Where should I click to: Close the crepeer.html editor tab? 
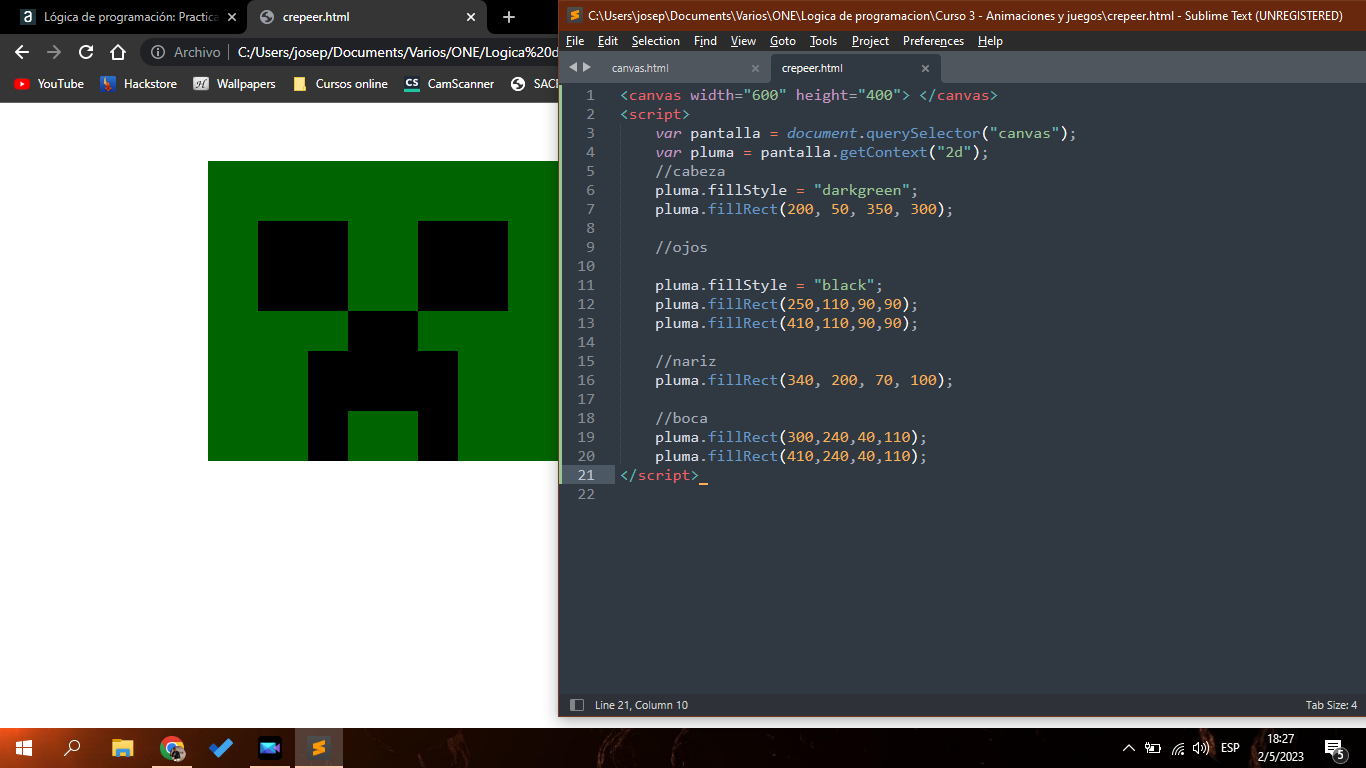coord(925,68)
